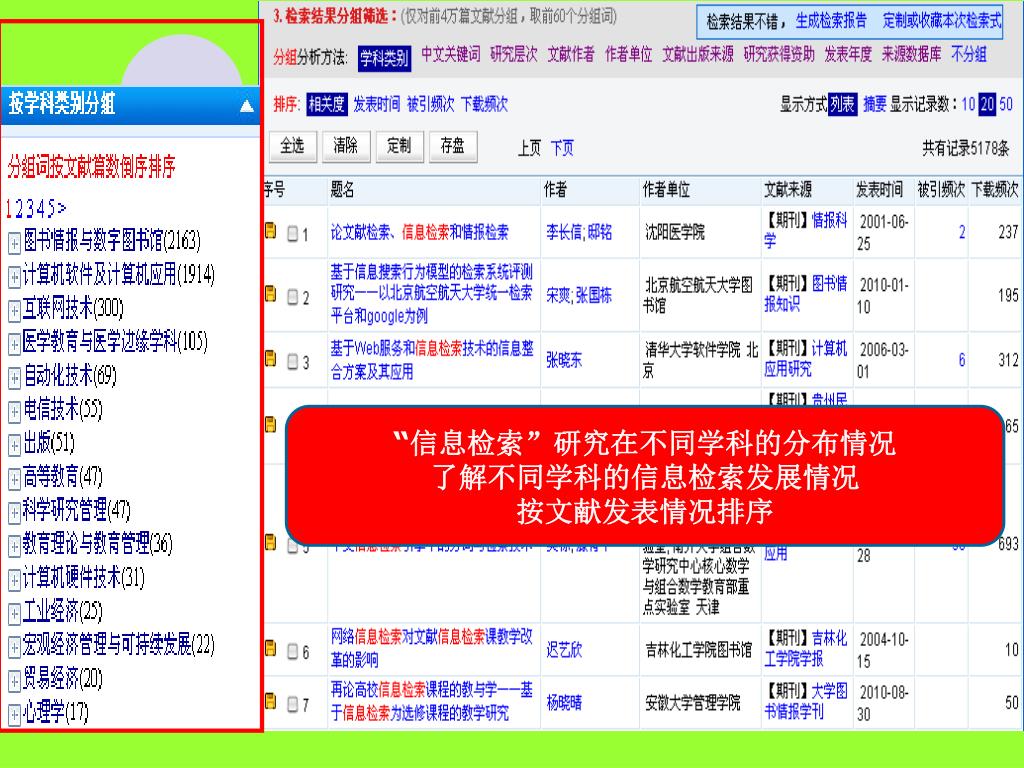This screenshot has width=1024, height=768.
Task: Choose 不分组 to remove grouping
Action: 968,54
